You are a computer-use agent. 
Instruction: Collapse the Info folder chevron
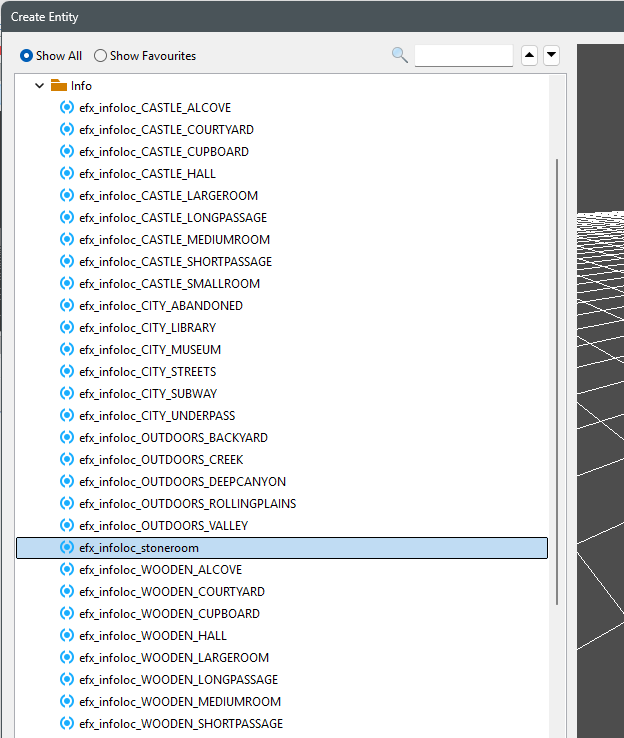pyautogui.click(x=40, y=86)
